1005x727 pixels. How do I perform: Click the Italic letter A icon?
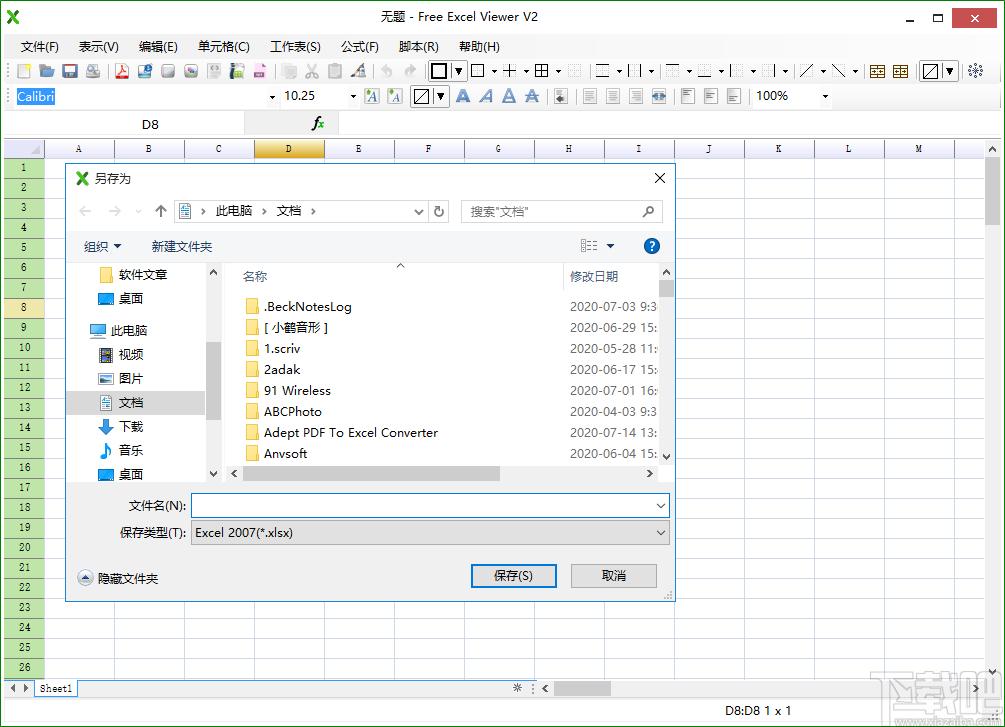[x=486, y=96]
